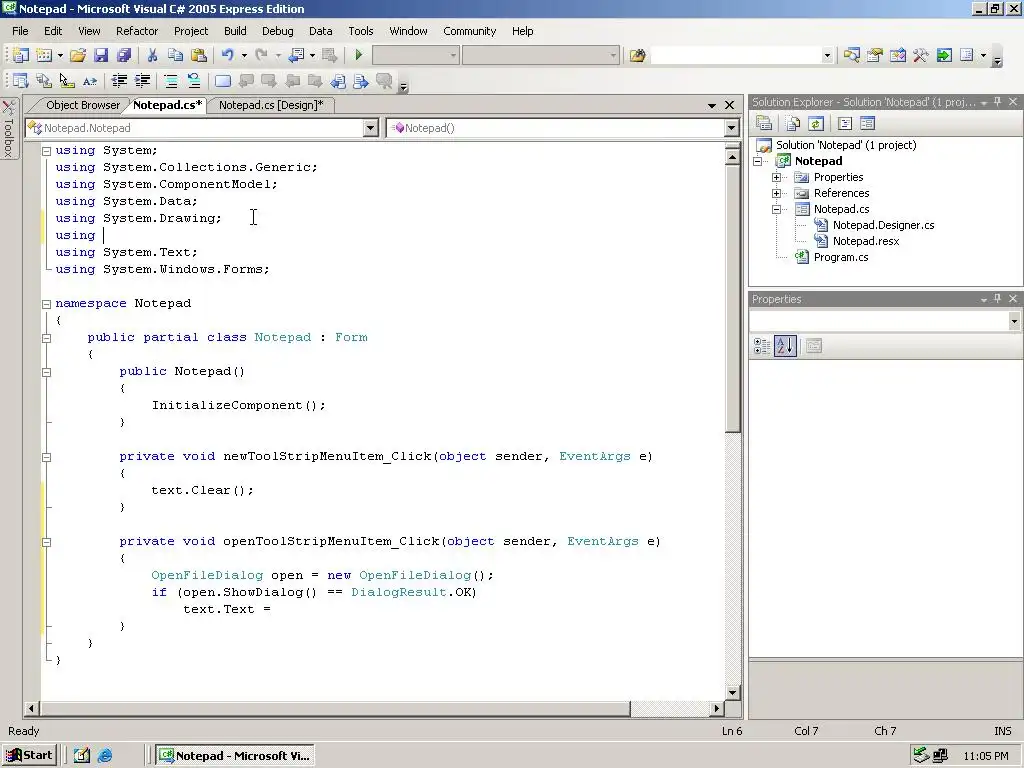Click the Save All icon
Viewport: 1024px width, 768px height.
point(123,56)
